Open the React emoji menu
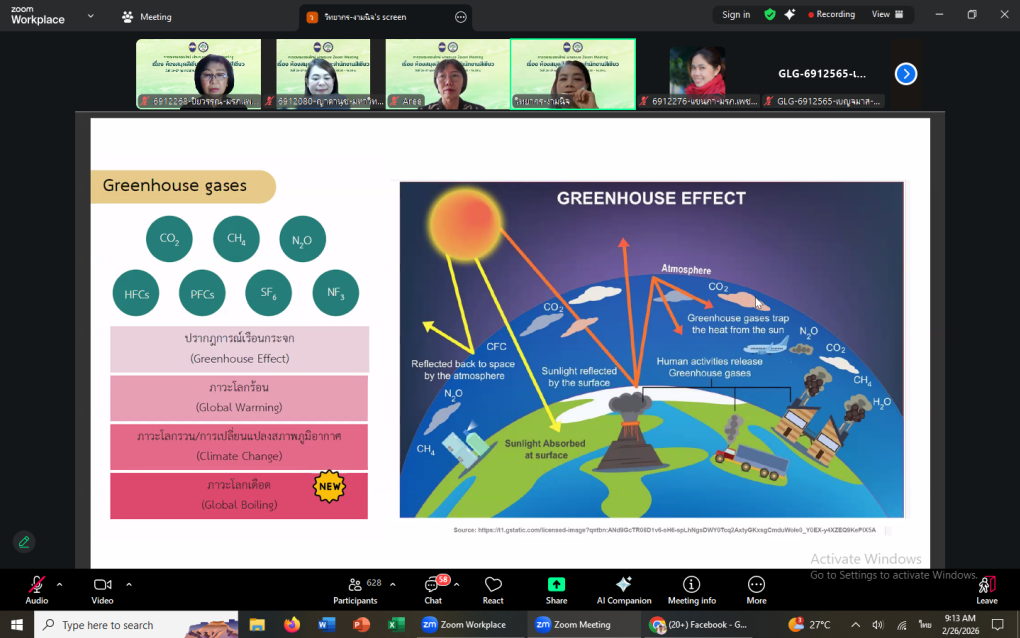The height and width of the screenshot is (638, 1020). click(x=493, y=589)
